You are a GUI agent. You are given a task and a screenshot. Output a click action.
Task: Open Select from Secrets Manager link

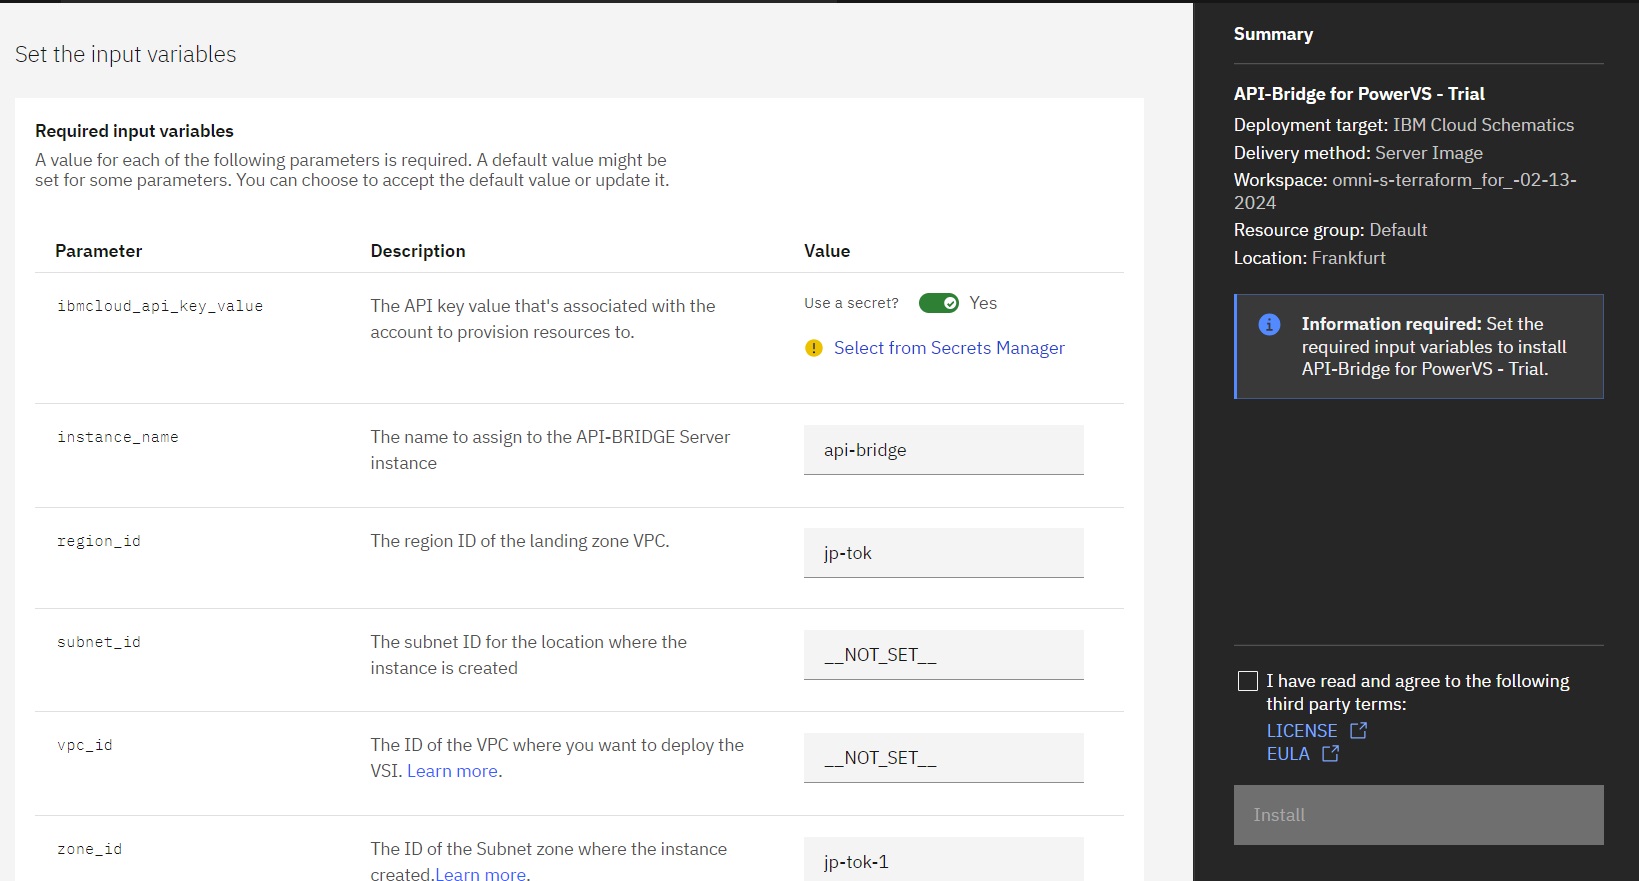949,348
